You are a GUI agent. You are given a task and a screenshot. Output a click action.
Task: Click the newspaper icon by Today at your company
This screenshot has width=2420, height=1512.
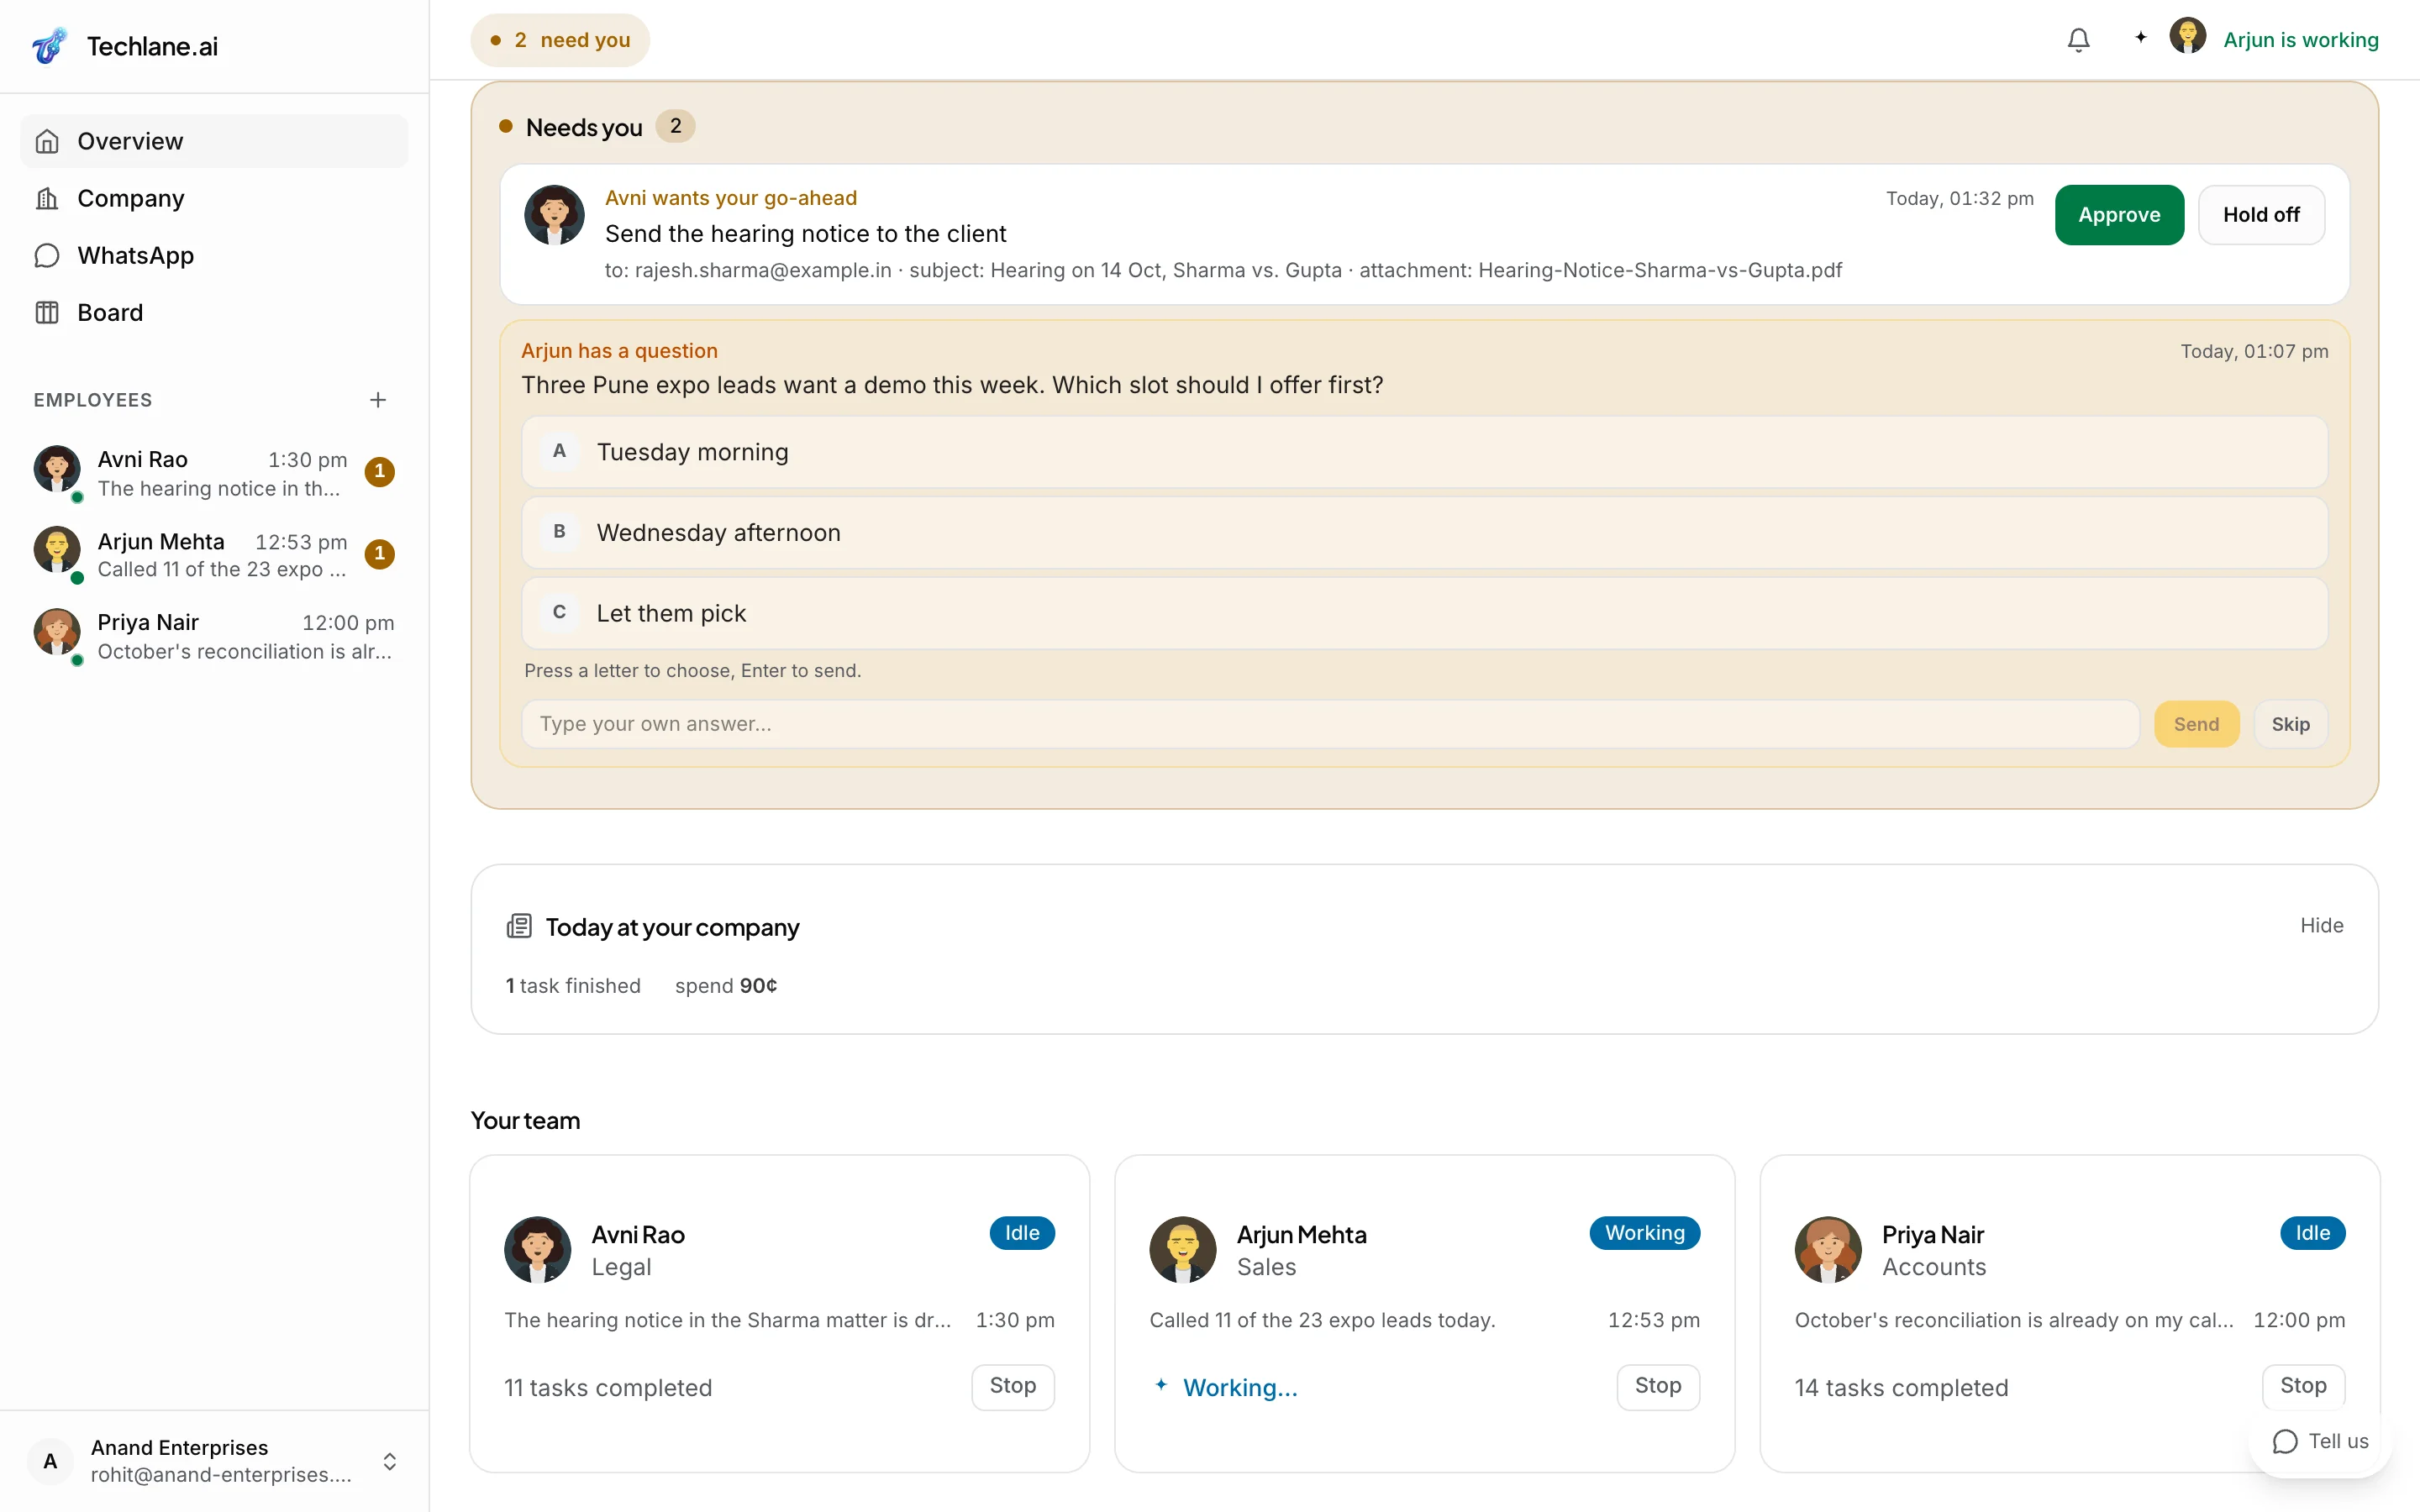point(519,926)
